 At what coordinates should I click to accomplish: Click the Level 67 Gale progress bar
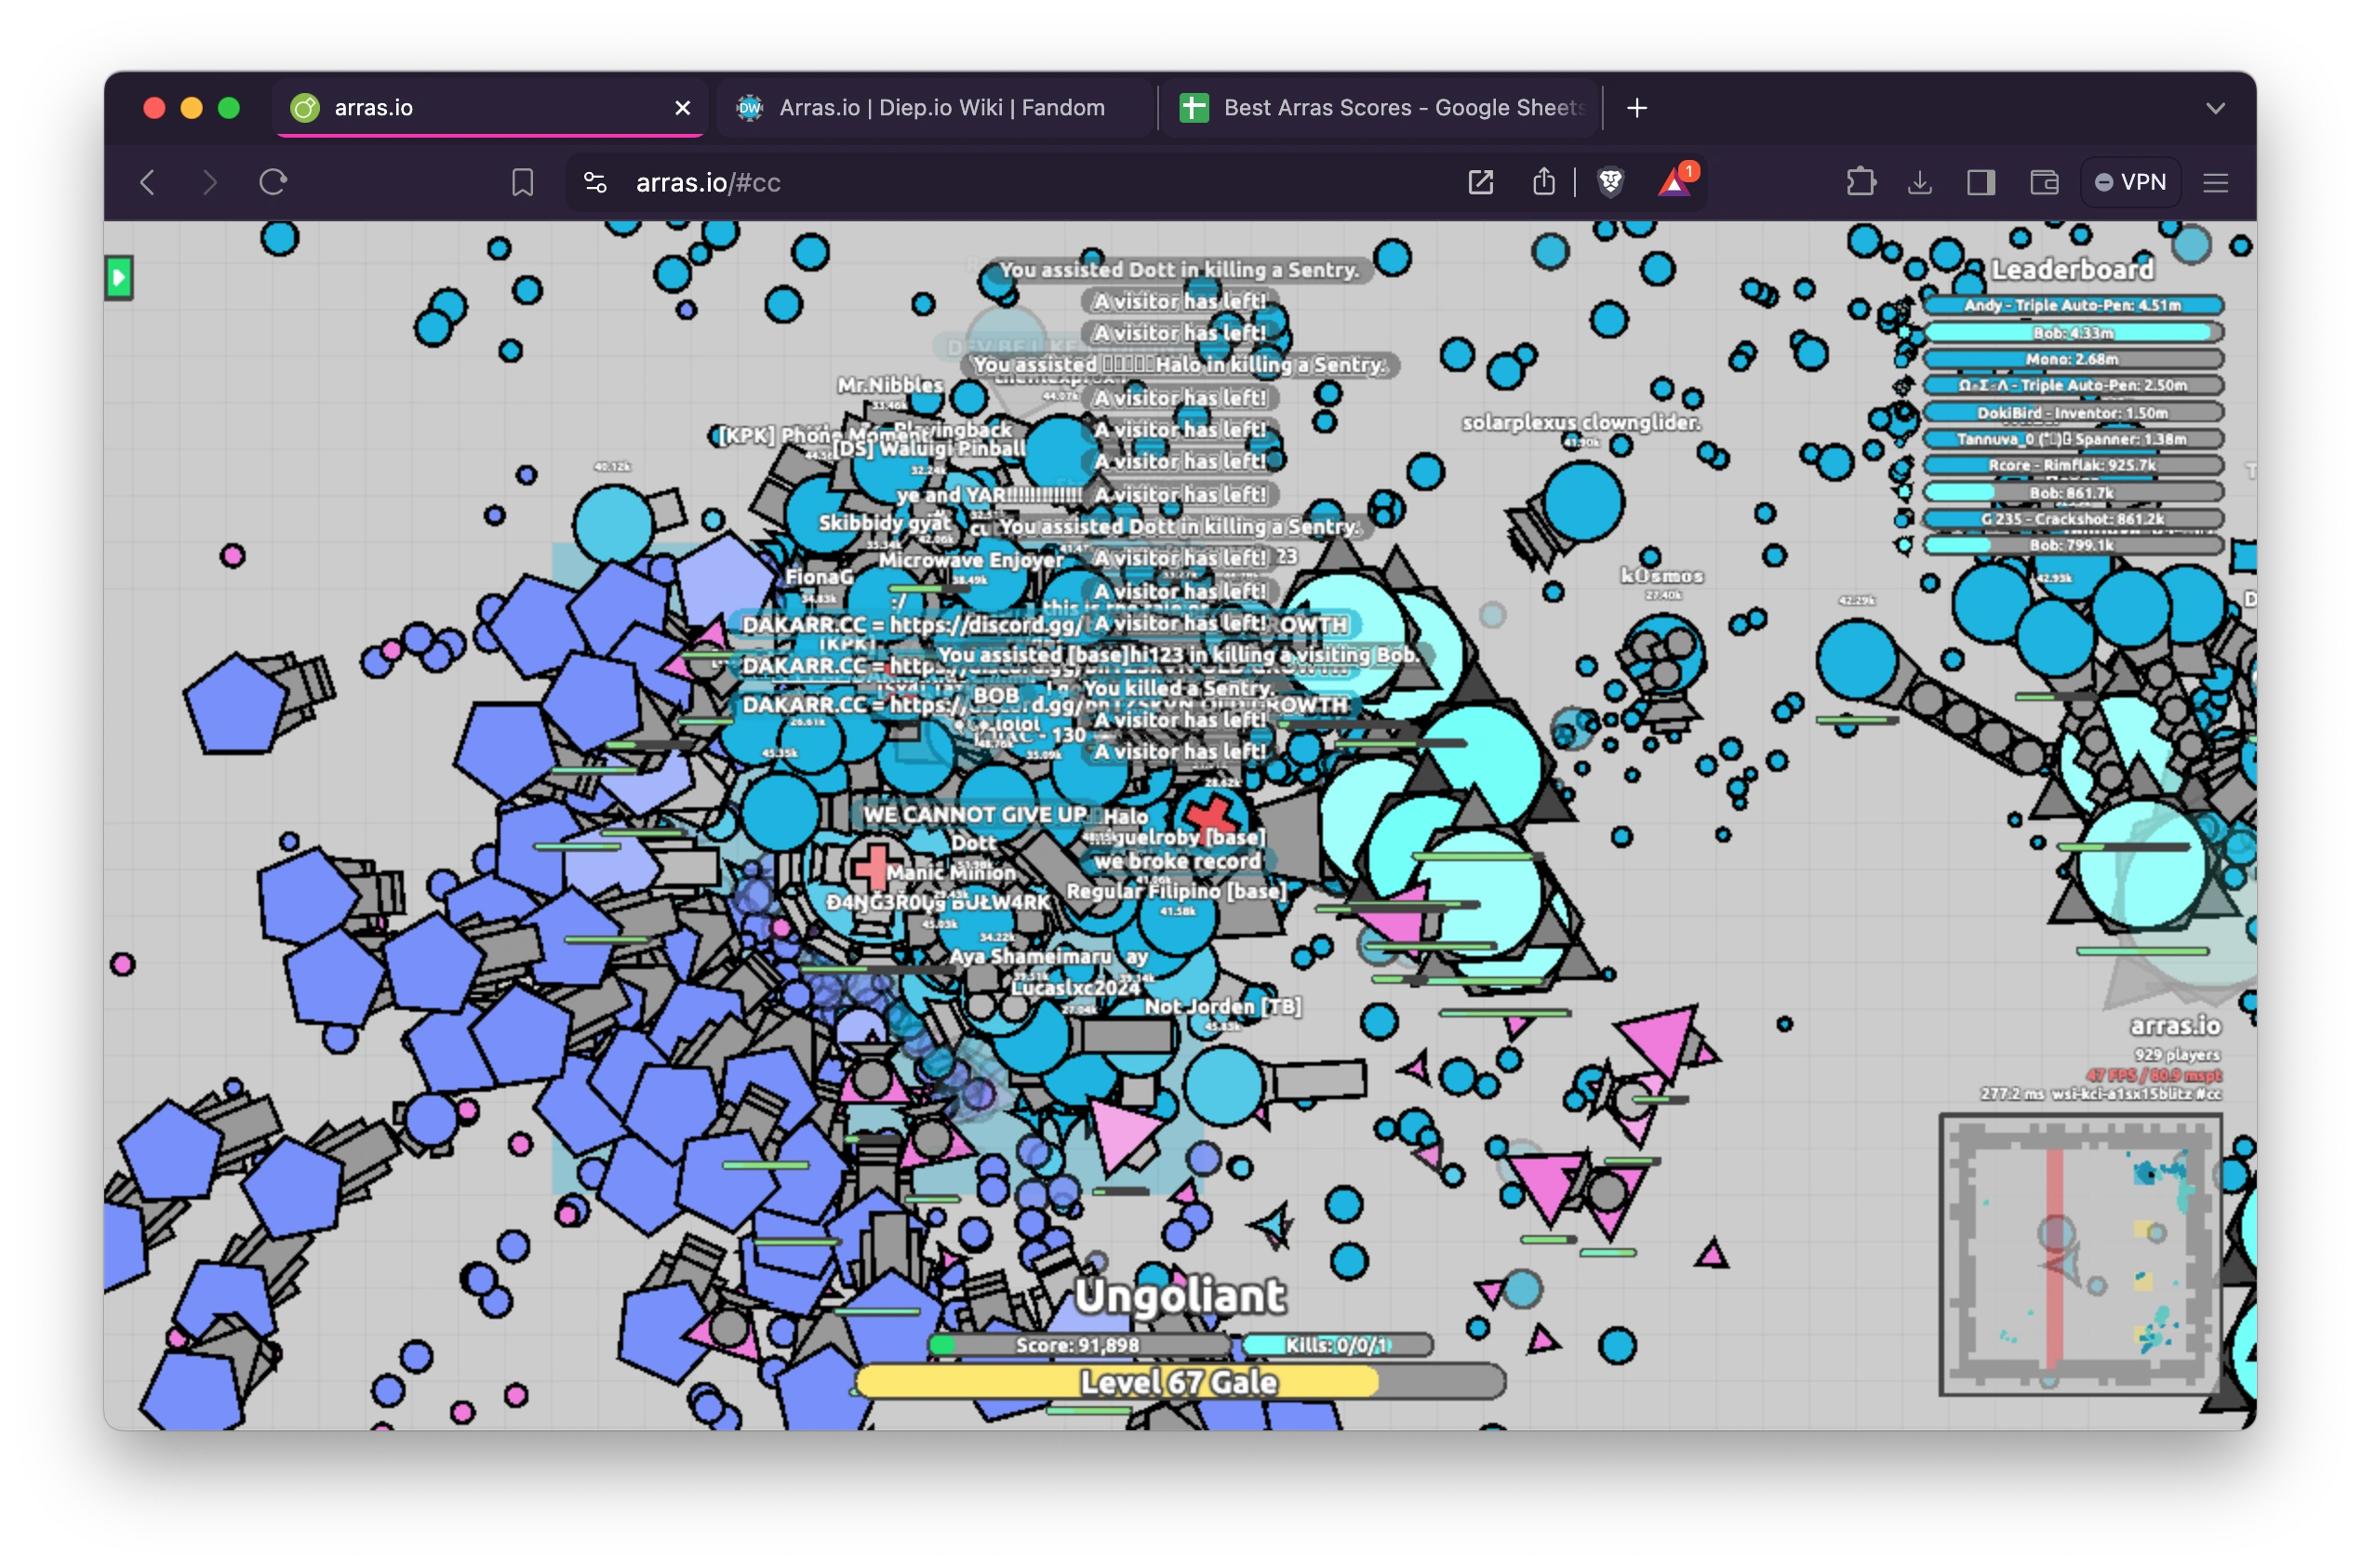click(x=1179, y=1382)
